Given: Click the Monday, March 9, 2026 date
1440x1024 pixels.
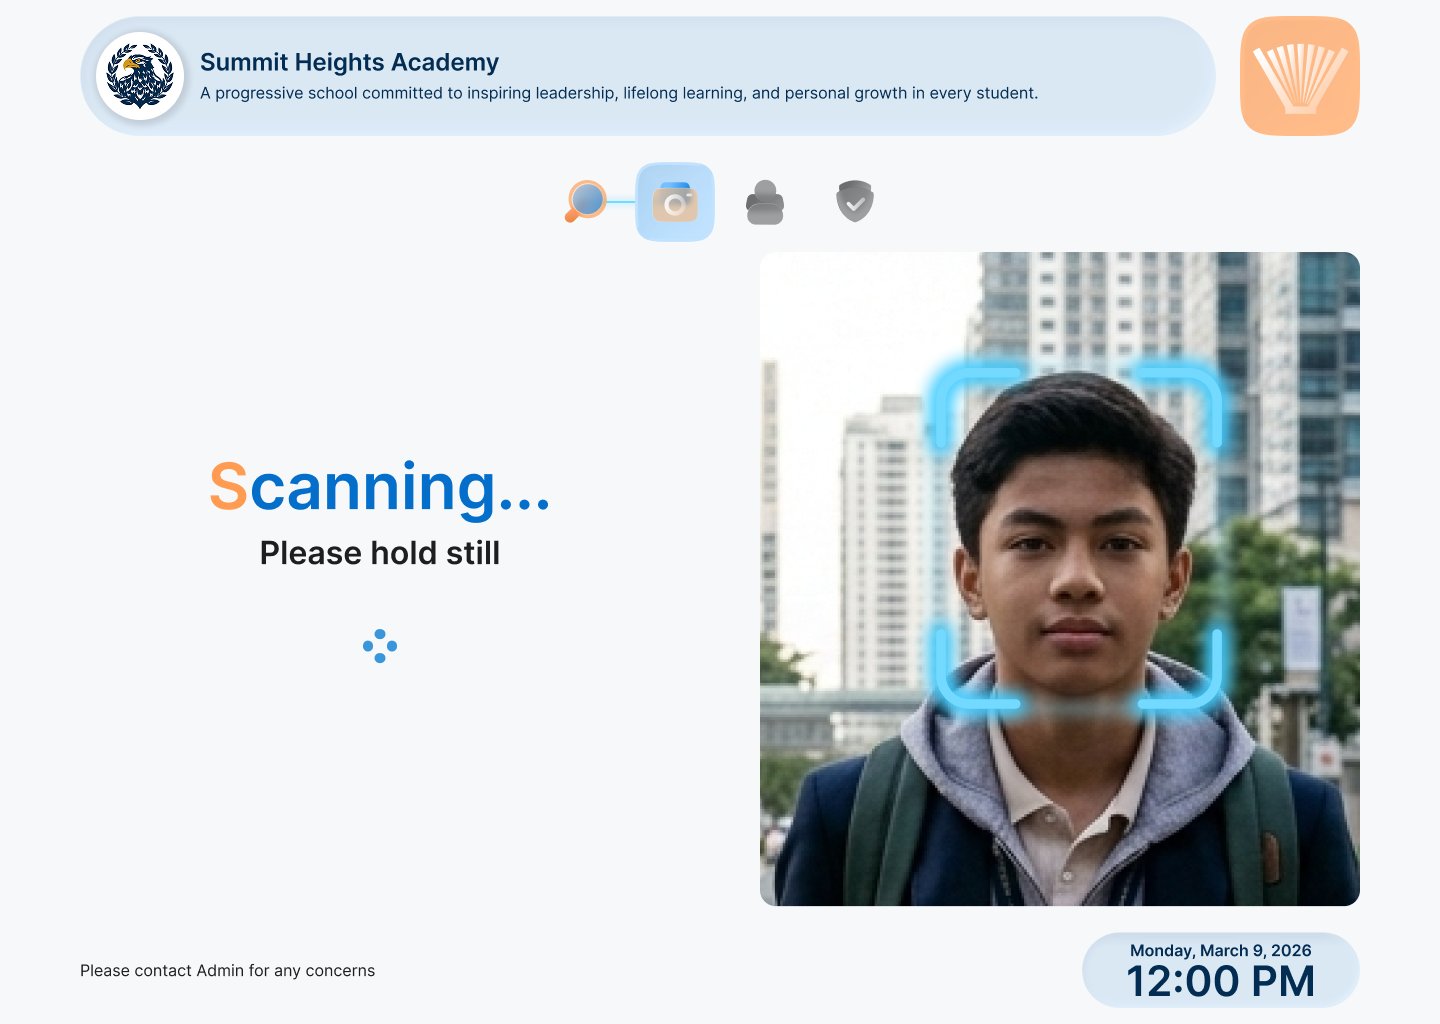Looking at the screenshot, I should (1220, 950).
